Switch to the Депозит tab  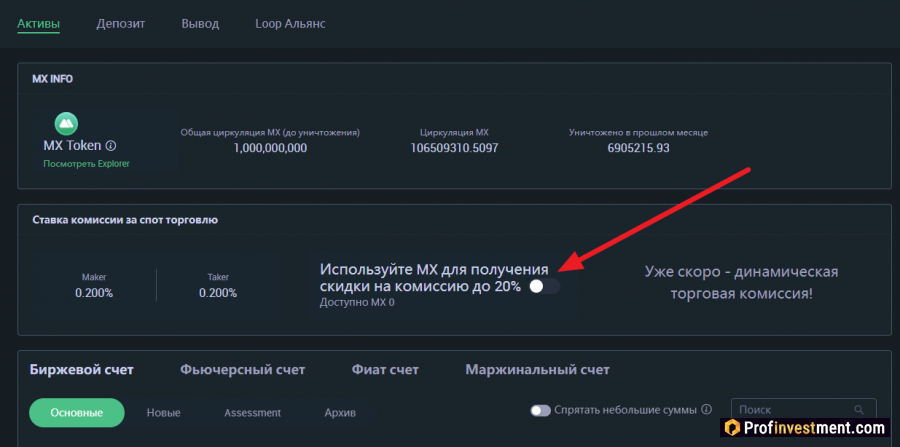pyautogui.click(x=121, y=24)
